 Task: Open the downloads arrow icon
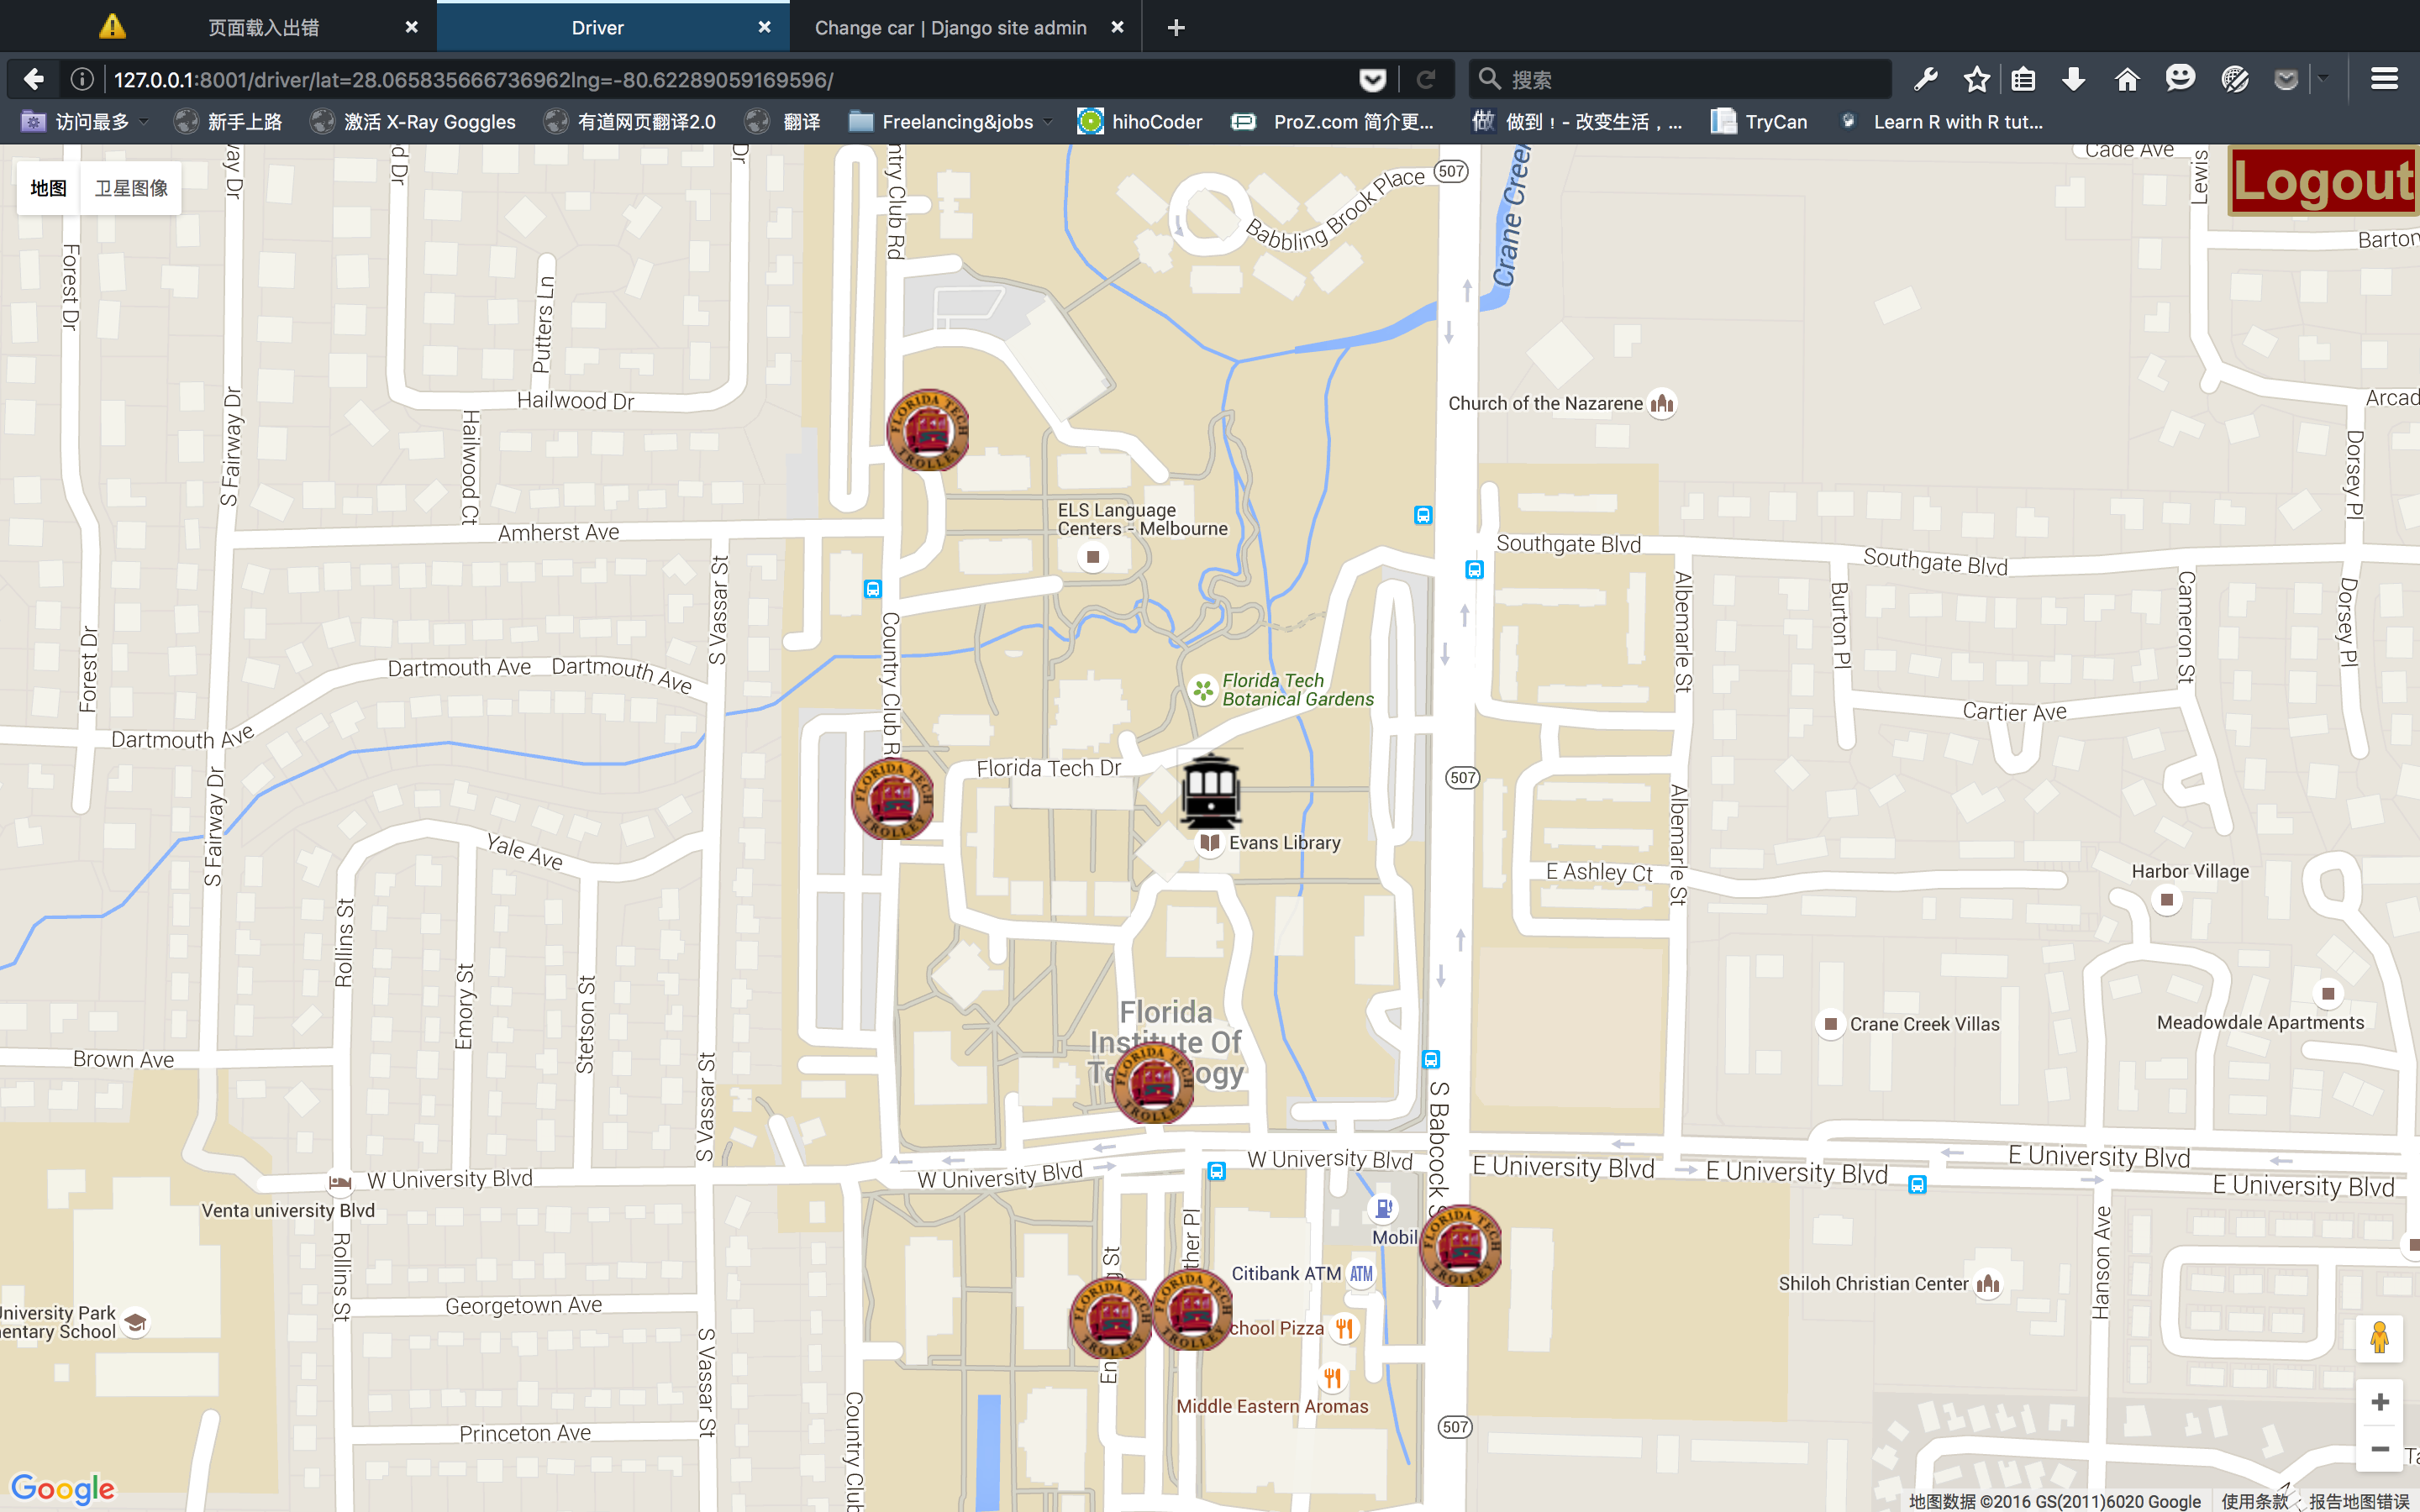tap(2074, 79)
